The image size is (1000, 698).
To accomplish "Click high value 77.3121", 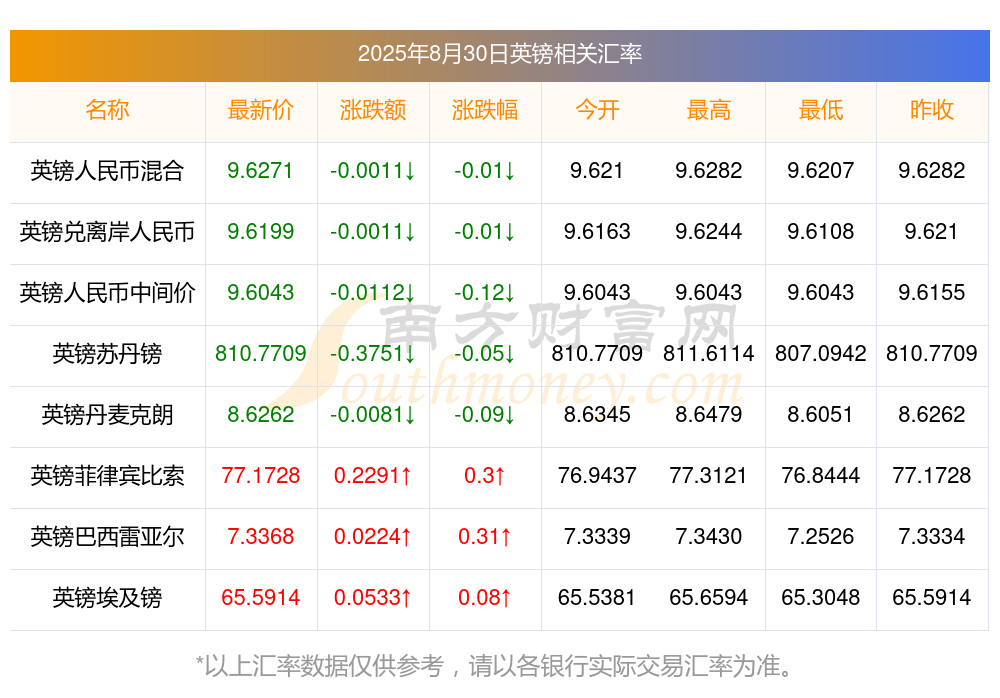I will (x=709, y=476).
